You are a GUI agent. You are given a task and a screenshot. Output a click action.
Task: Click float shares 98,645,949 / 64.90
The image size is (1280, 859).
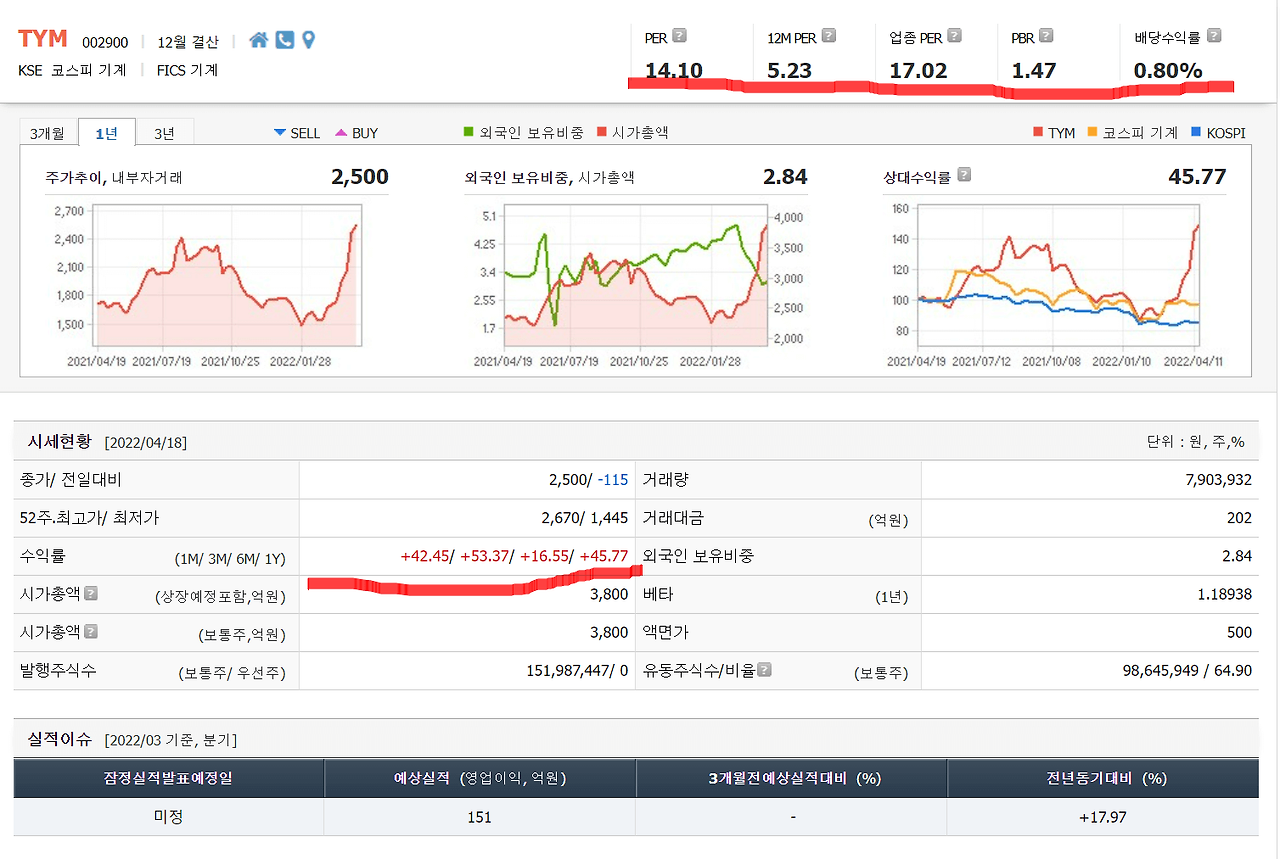pyautogui.click(x=1187, y=670)
